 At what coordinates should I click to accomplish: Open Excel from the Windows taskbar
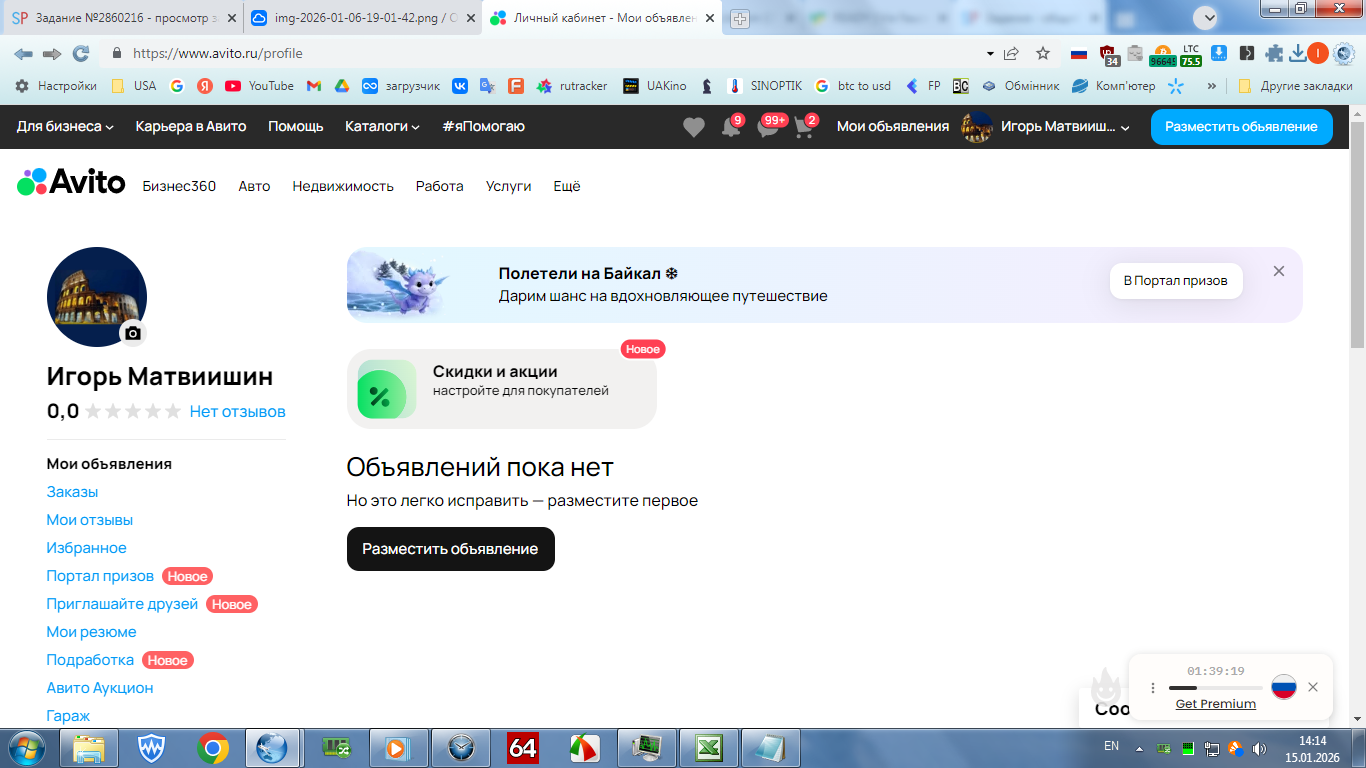[x=709, y=747]
